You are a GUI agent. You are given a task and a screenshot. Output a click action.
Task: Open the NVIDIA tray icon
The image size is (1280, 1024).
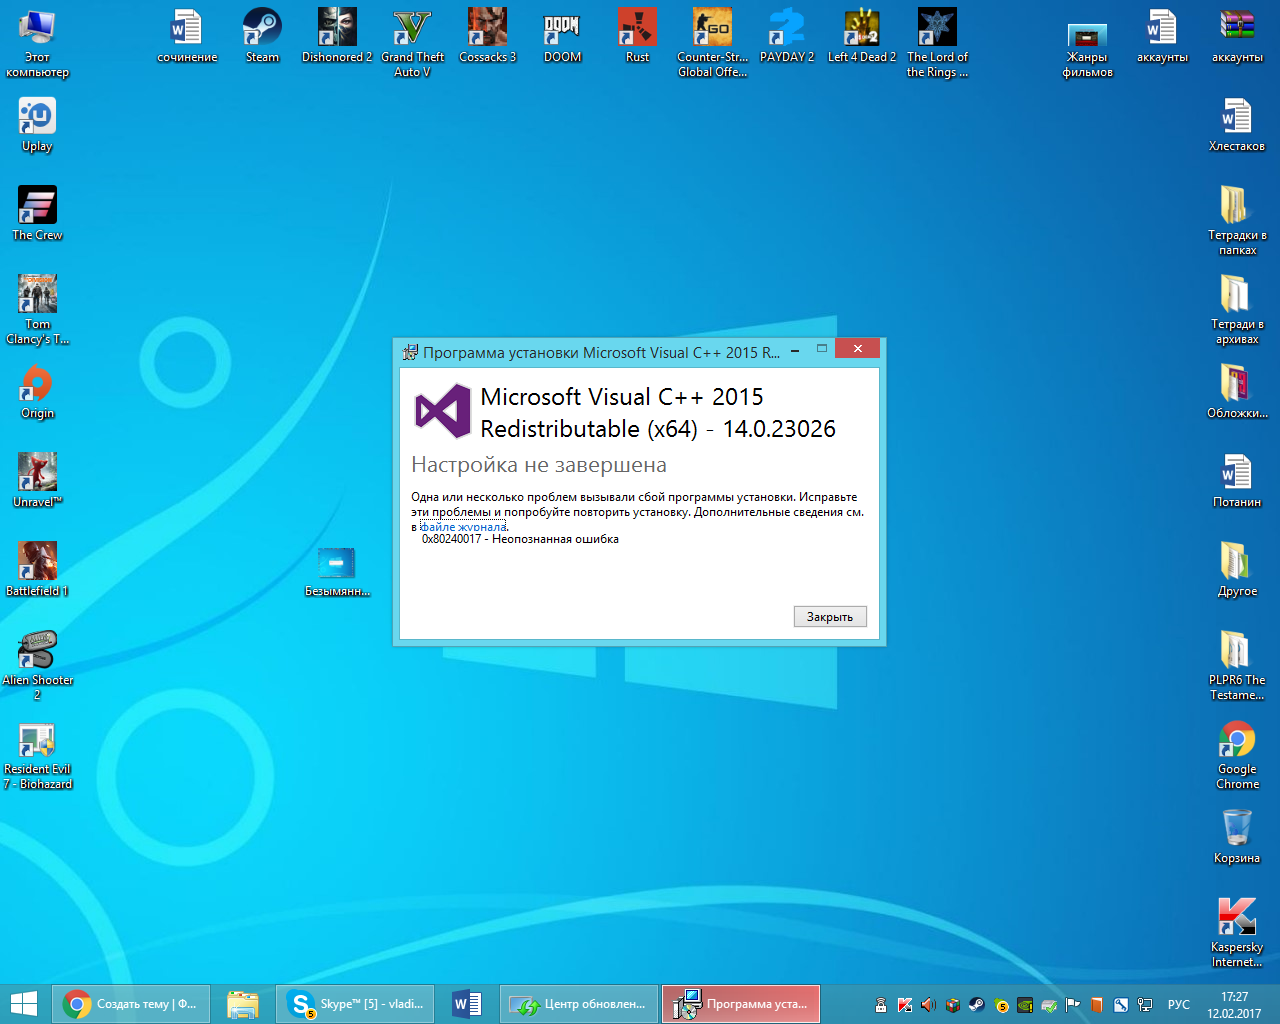coord(1025,1005)
